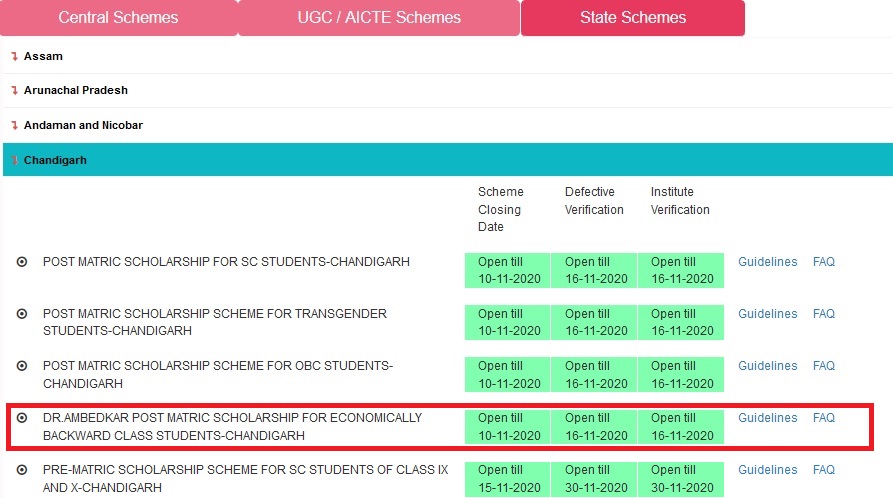Image resolution: width=893 pixels, height=498 pixels.
Task: Select the State Schemes tab
Action: point(632,18)
